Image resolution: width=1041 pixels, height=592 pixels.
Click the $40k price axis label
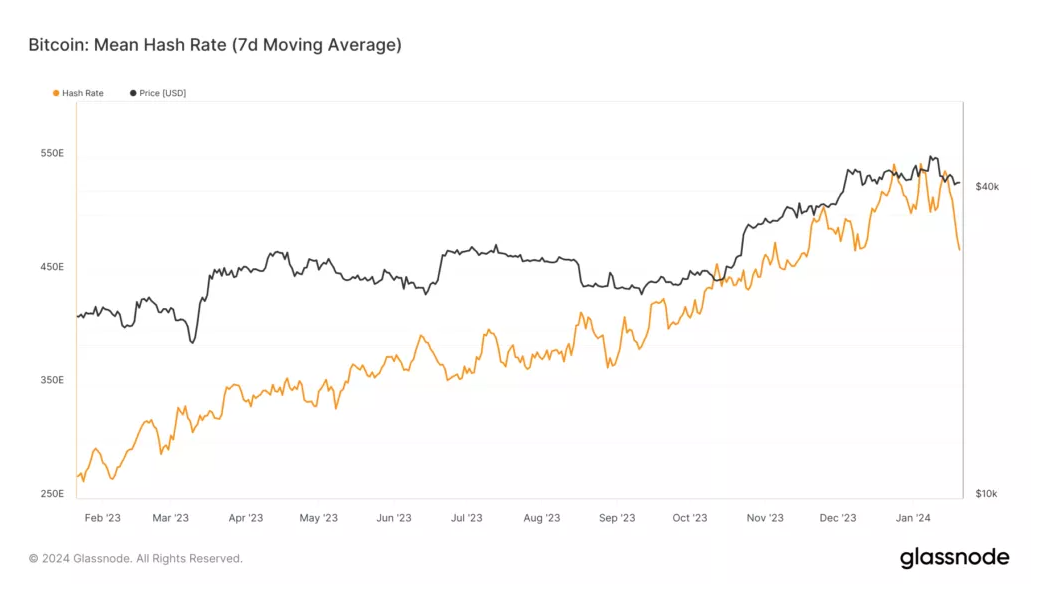pos(987,187)
